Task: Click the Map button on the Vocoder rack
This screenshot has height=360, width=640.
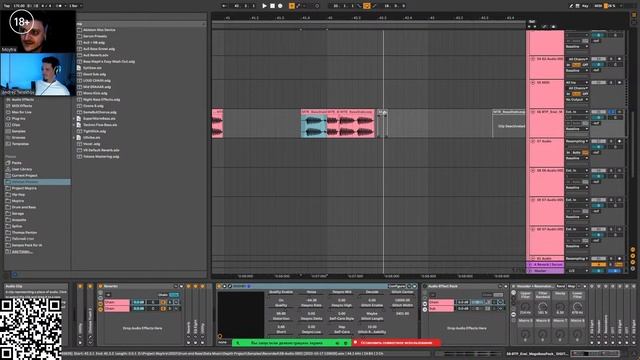Action: click(x=571, y=286)
